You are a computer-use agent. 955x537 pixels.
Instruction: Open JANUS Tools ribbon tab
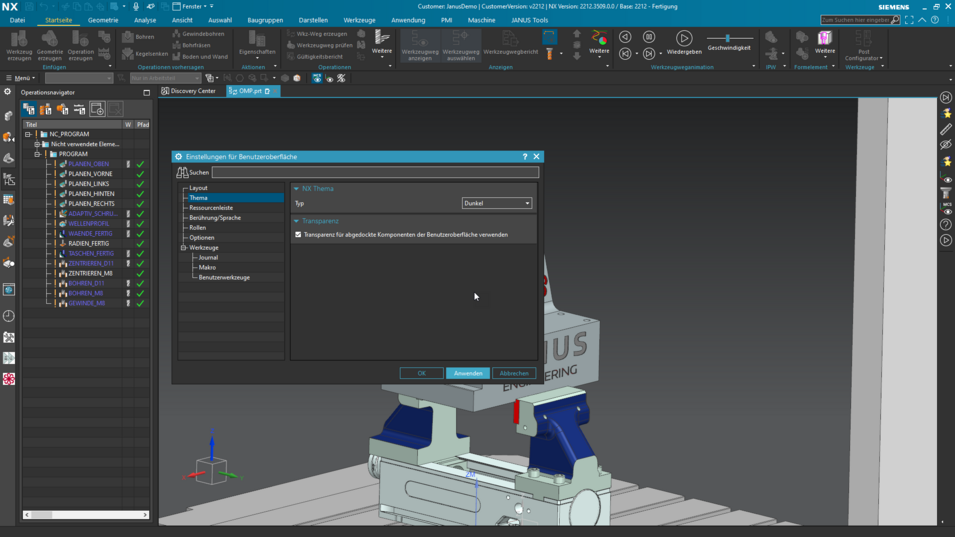529,20
